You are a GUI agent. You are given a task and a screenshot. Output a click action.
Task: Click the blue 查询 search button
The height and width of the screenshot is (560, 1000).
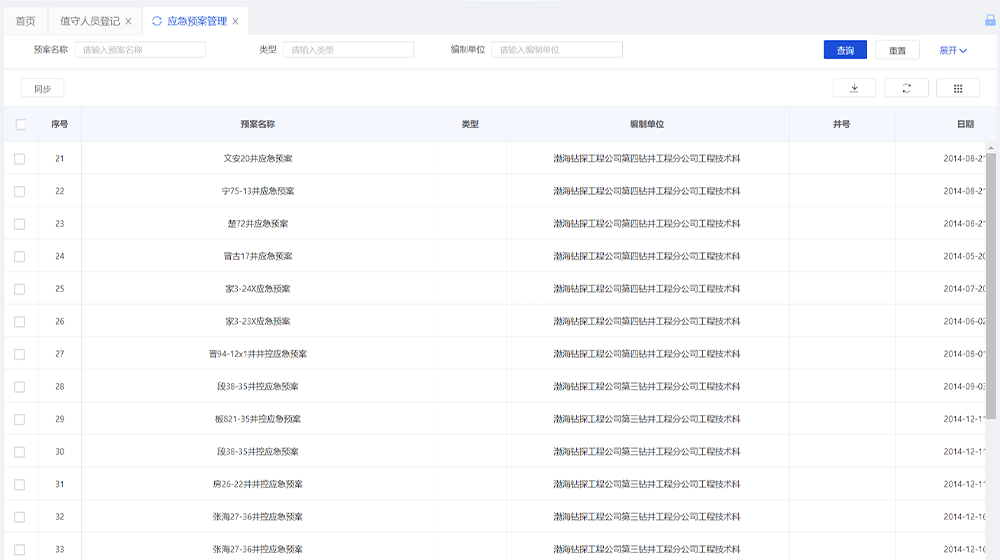845,50
